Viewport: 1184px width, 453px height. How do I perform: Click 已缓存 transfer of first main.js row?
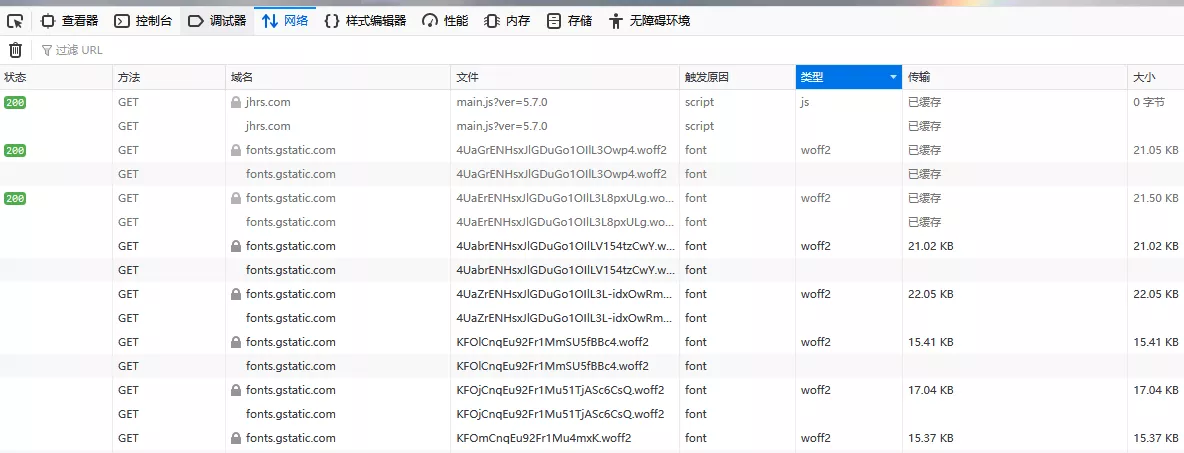924,102
